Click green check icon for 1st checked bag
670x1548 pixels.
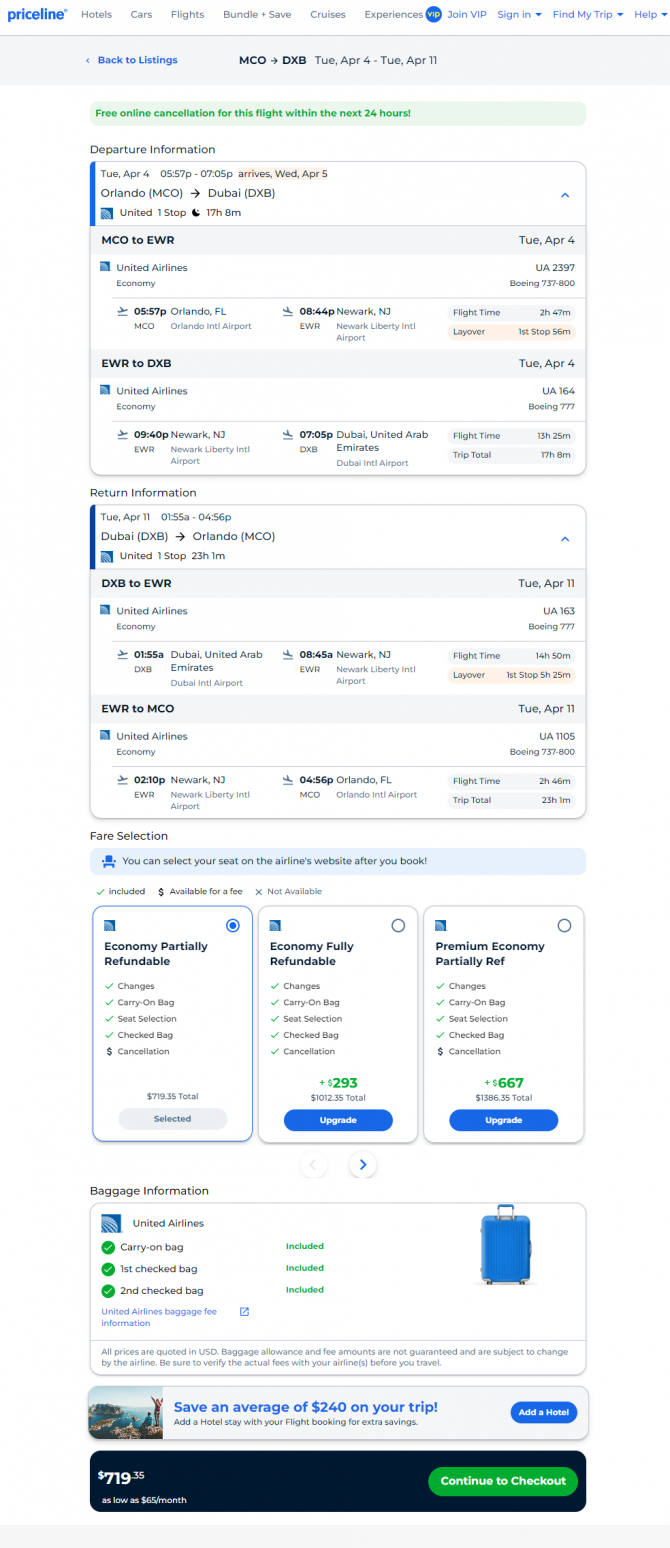(x=108, y=1269)
